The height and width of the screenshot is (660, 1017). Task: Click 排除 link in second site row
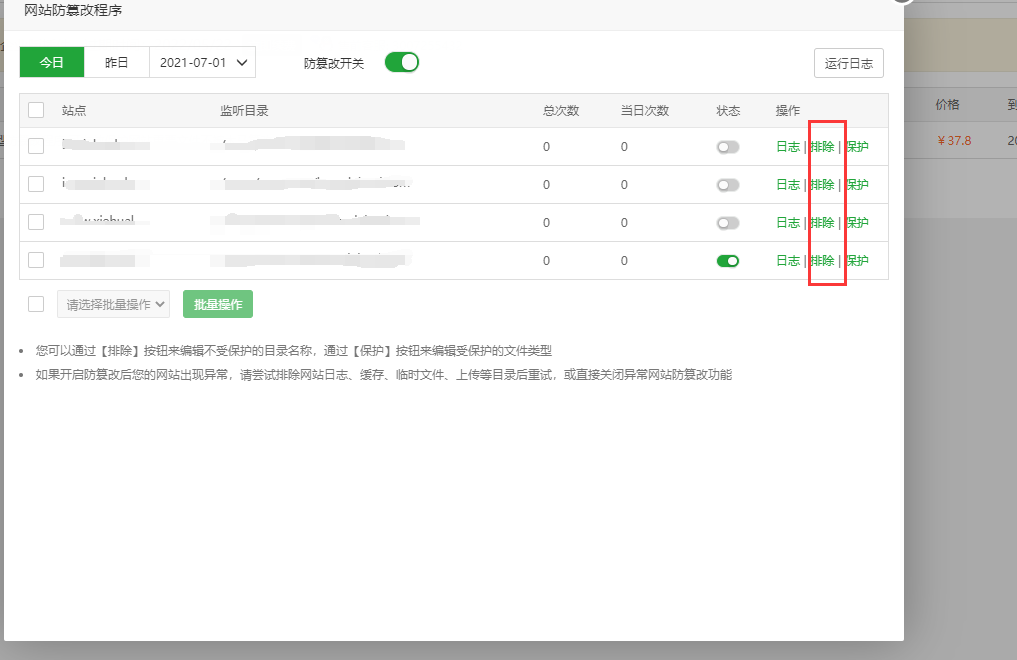point(822,185)
